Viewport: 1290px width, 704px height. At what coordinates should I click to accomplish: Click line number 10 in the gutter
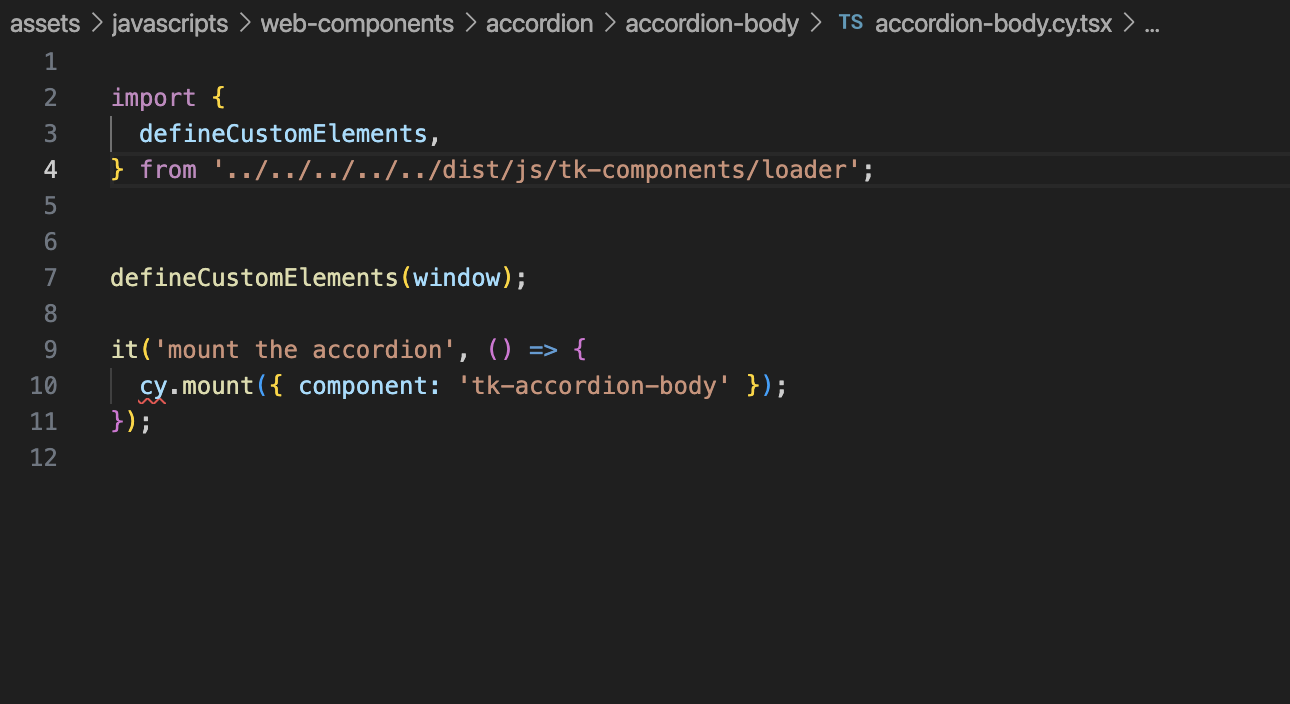[44, 385]
